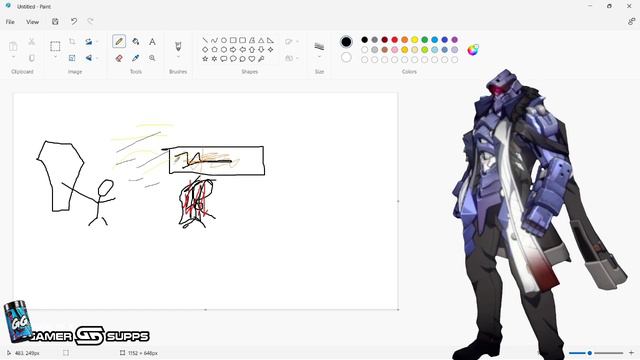Image resolution: width=640 pixels, height=360 pixels.
Task: Pick the red color swatch
Action: [395, 40]
